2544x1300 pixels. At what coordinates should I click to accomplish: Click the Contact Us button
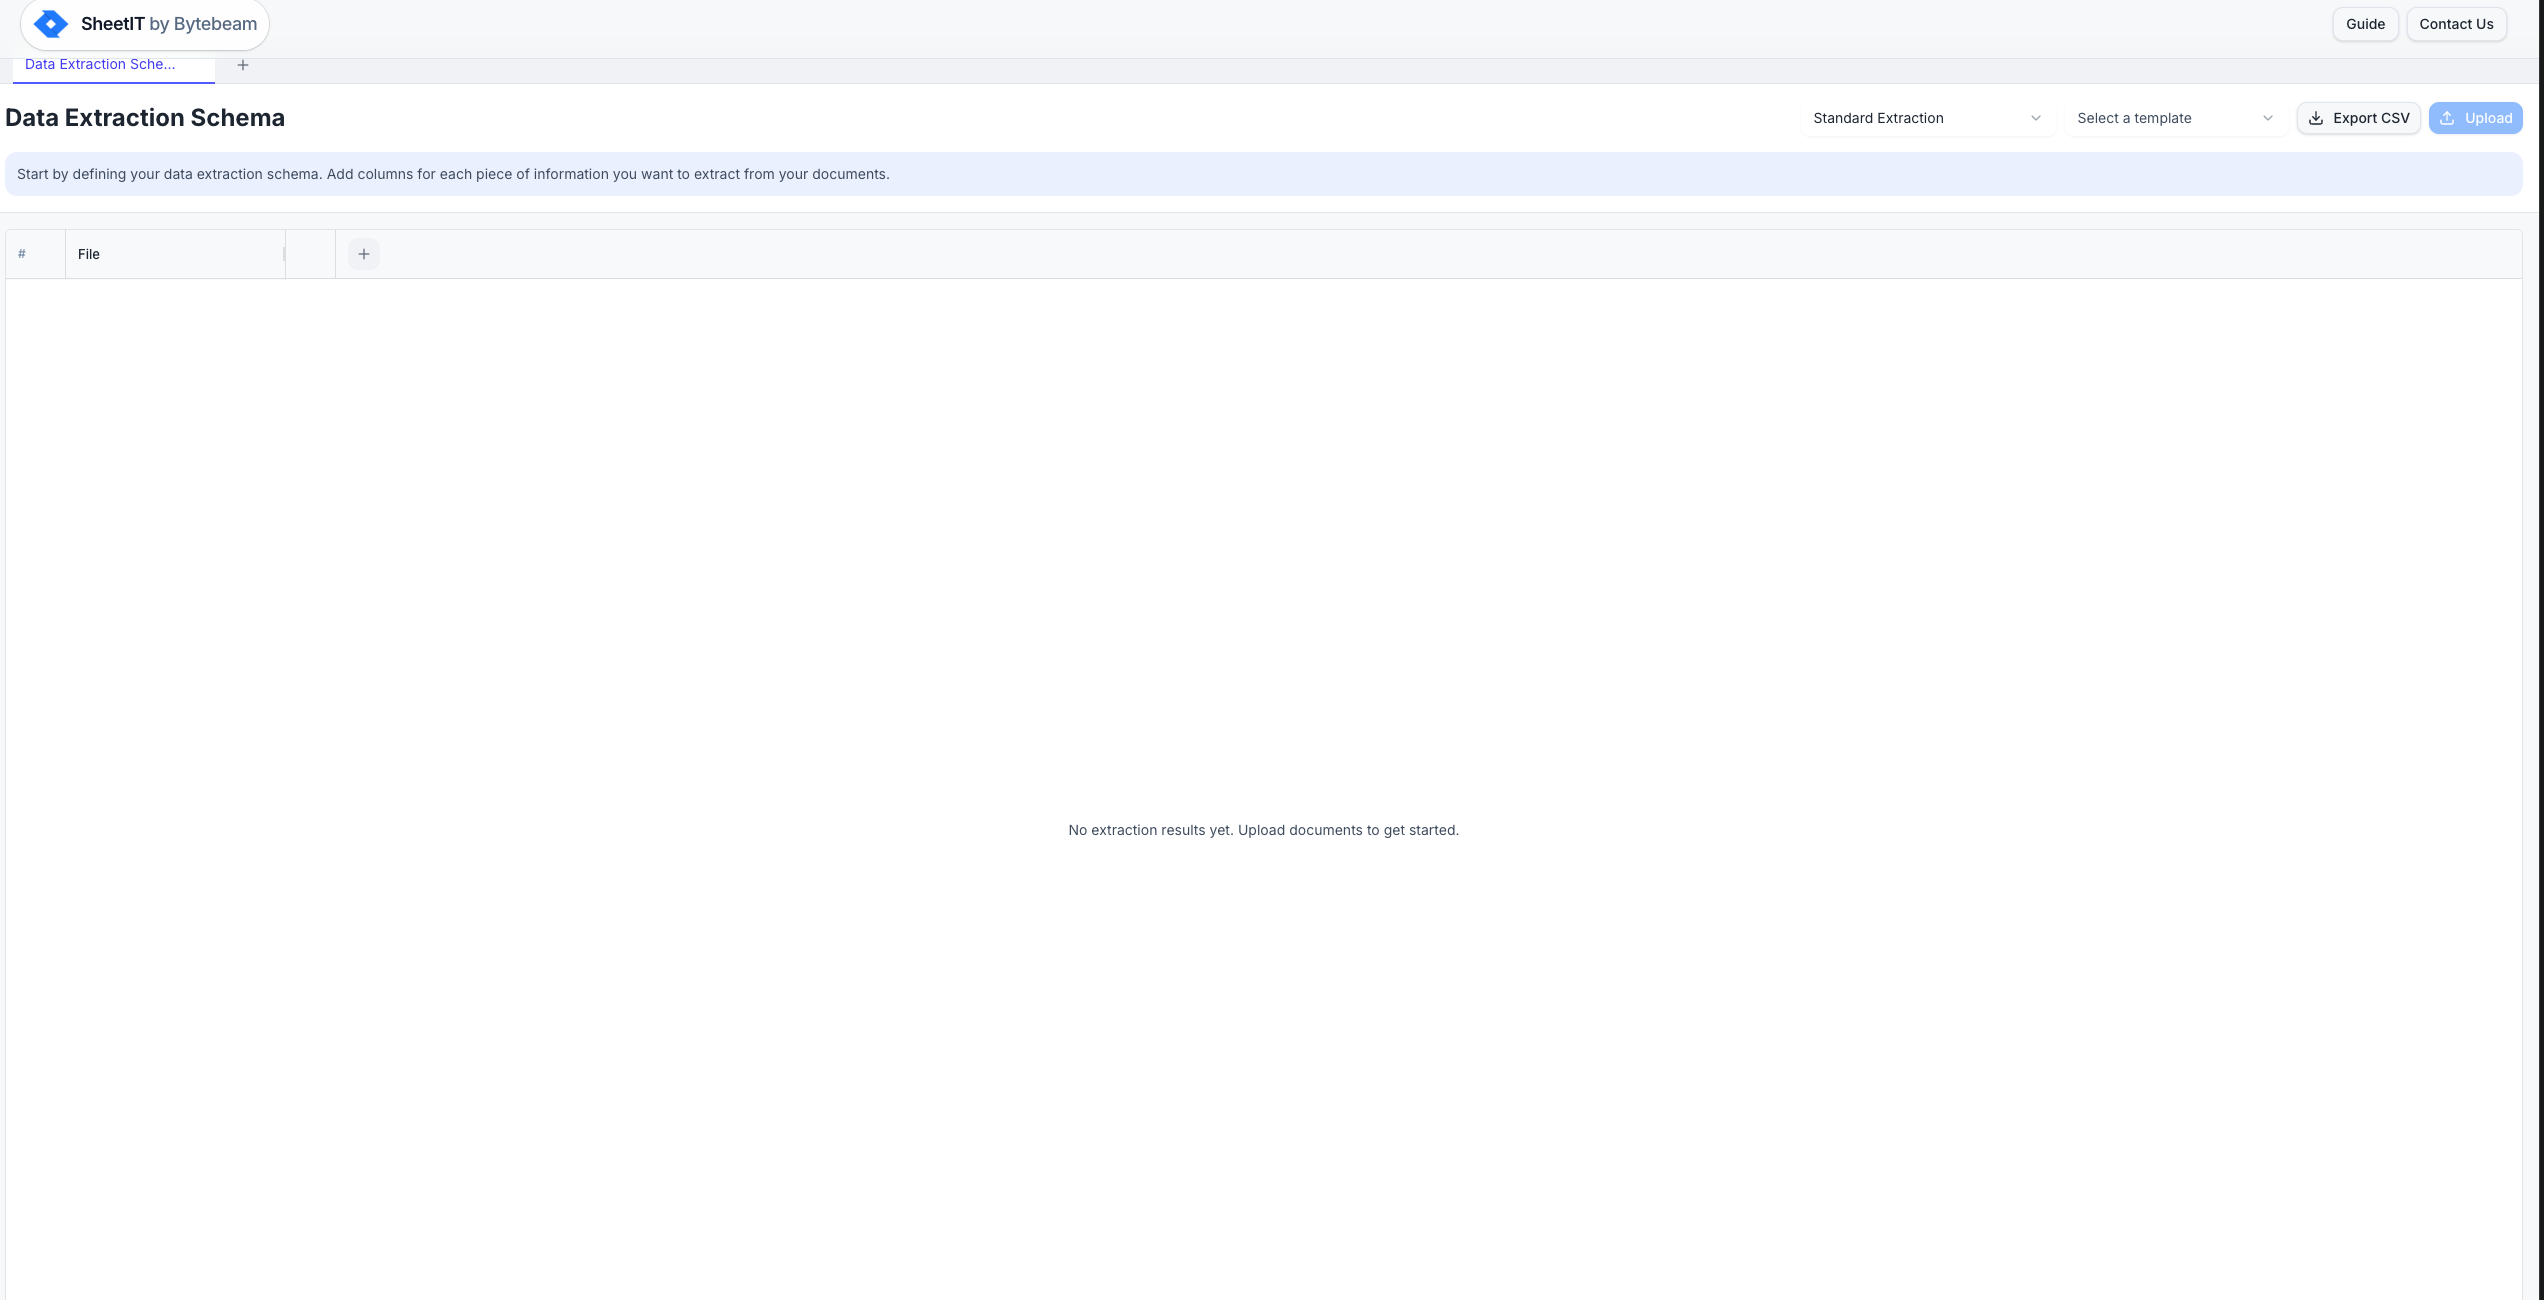point(2456,24)
